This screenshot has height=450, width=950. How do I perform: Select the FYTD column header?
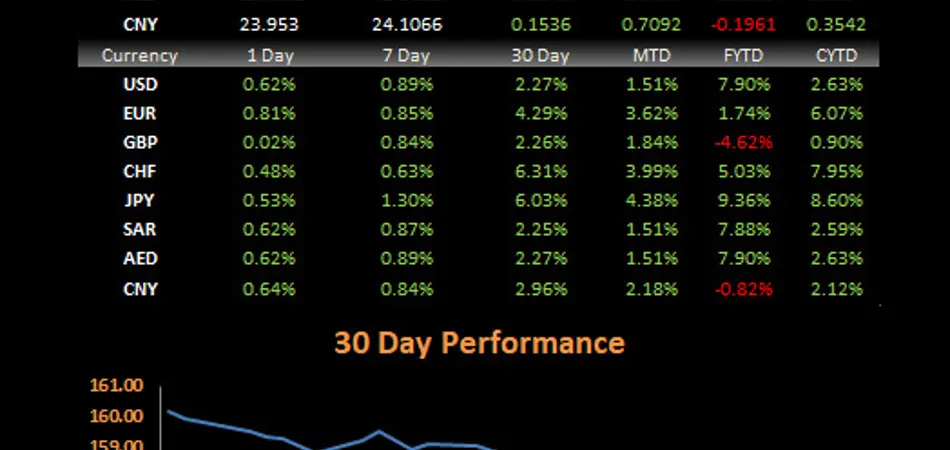[x=742, y=56]
